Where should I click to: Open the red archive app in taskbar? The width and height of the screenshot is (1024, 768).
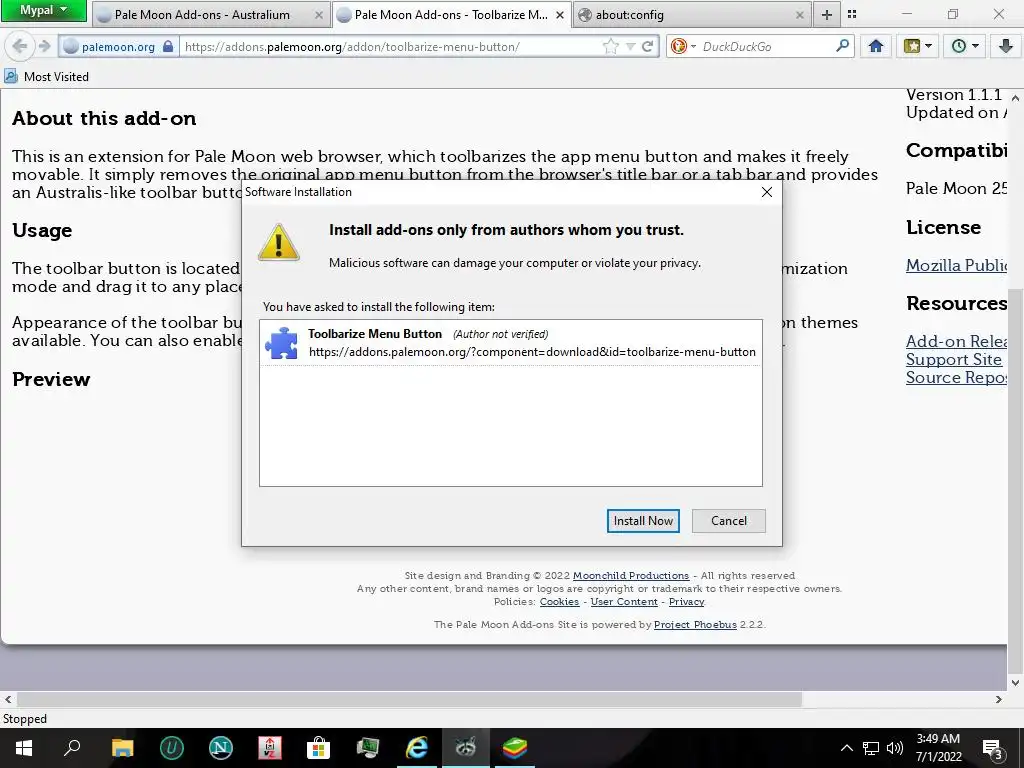click(270, 748)
